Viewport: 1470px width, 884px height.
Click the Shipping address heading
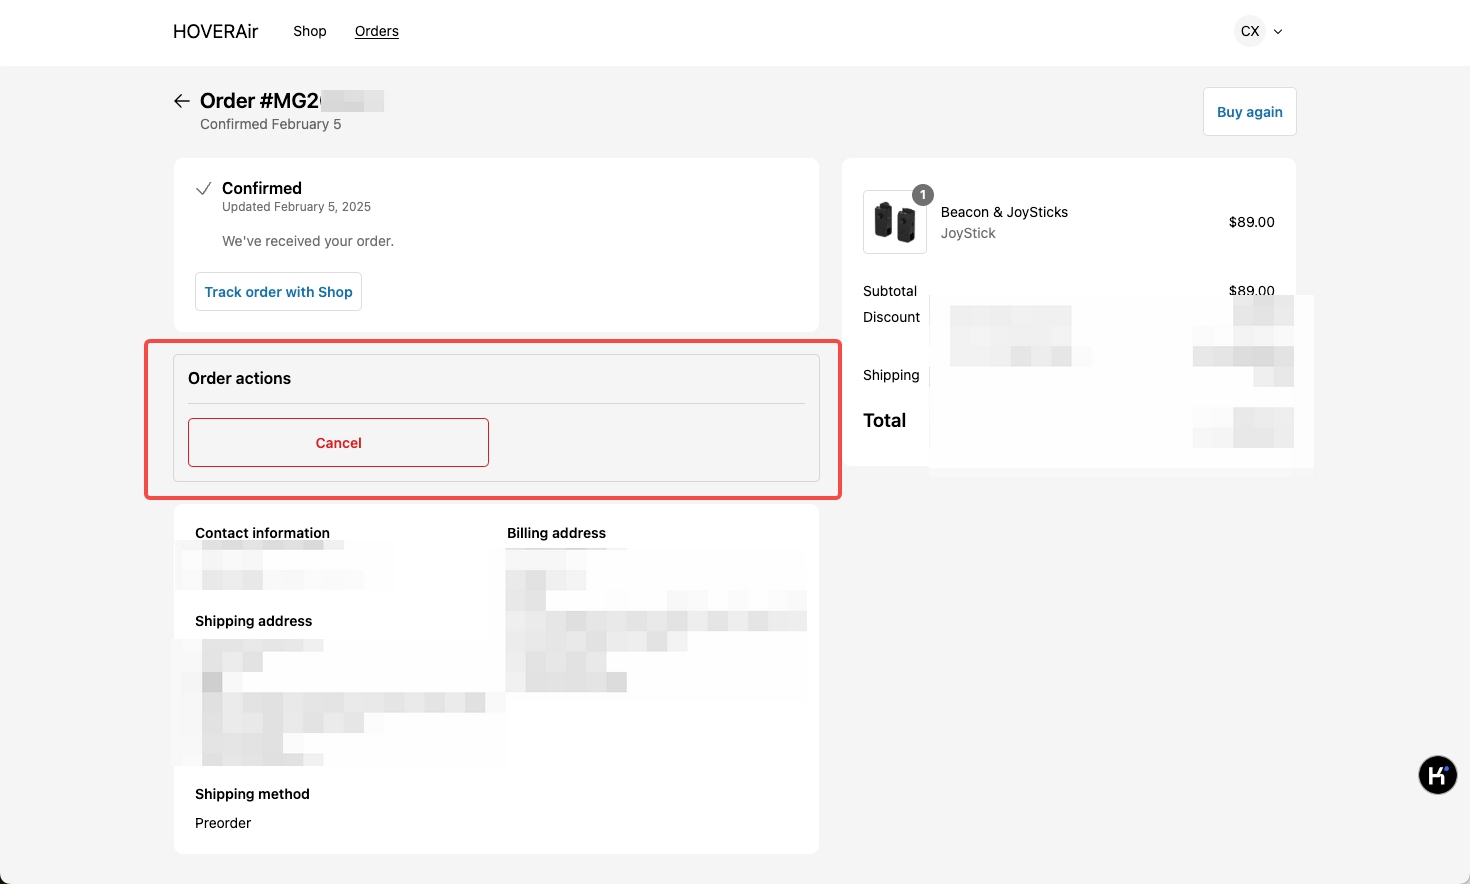pyautogui.click(x=253, y=621)
